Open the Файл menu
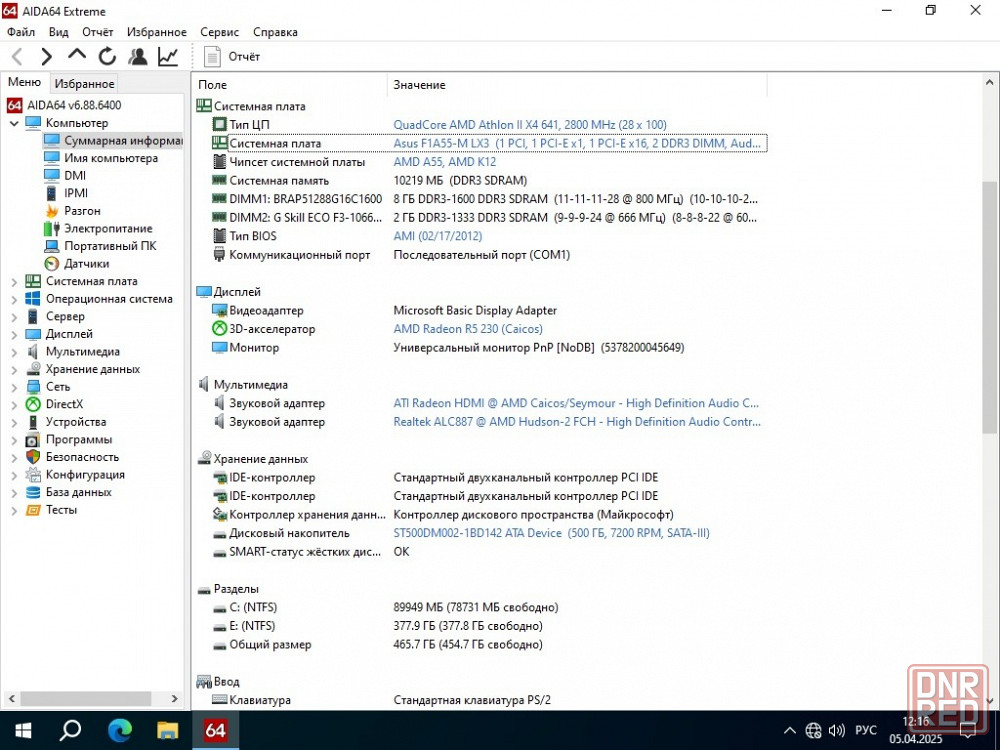 click(x=21, y=32)
